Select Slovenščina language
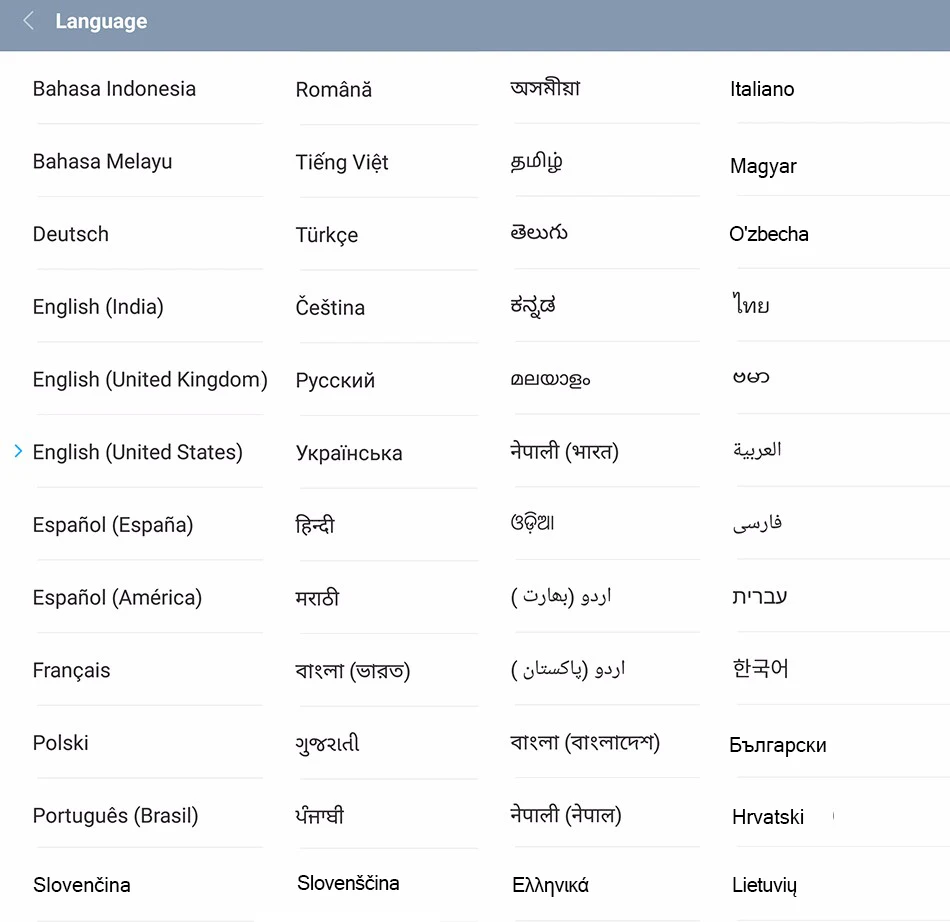 (348, 883)
